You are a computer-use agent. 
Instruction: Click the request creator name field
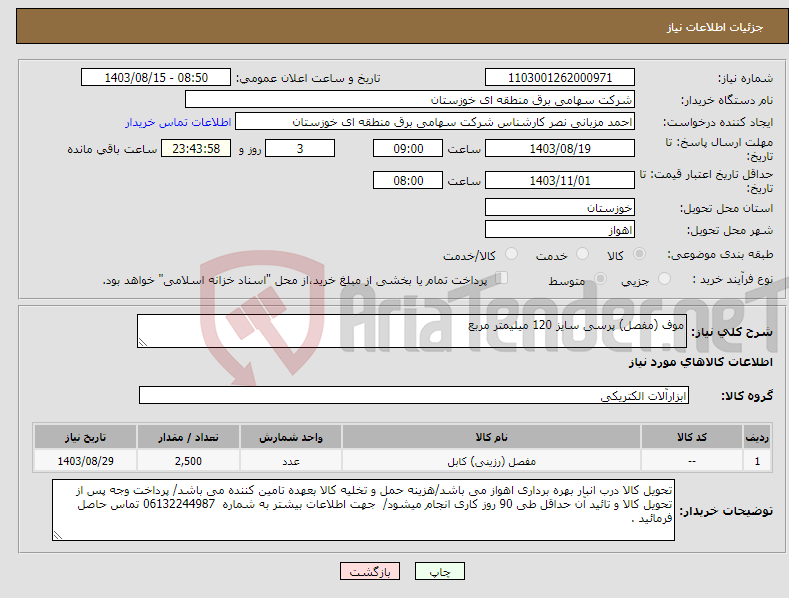(435, 122)
